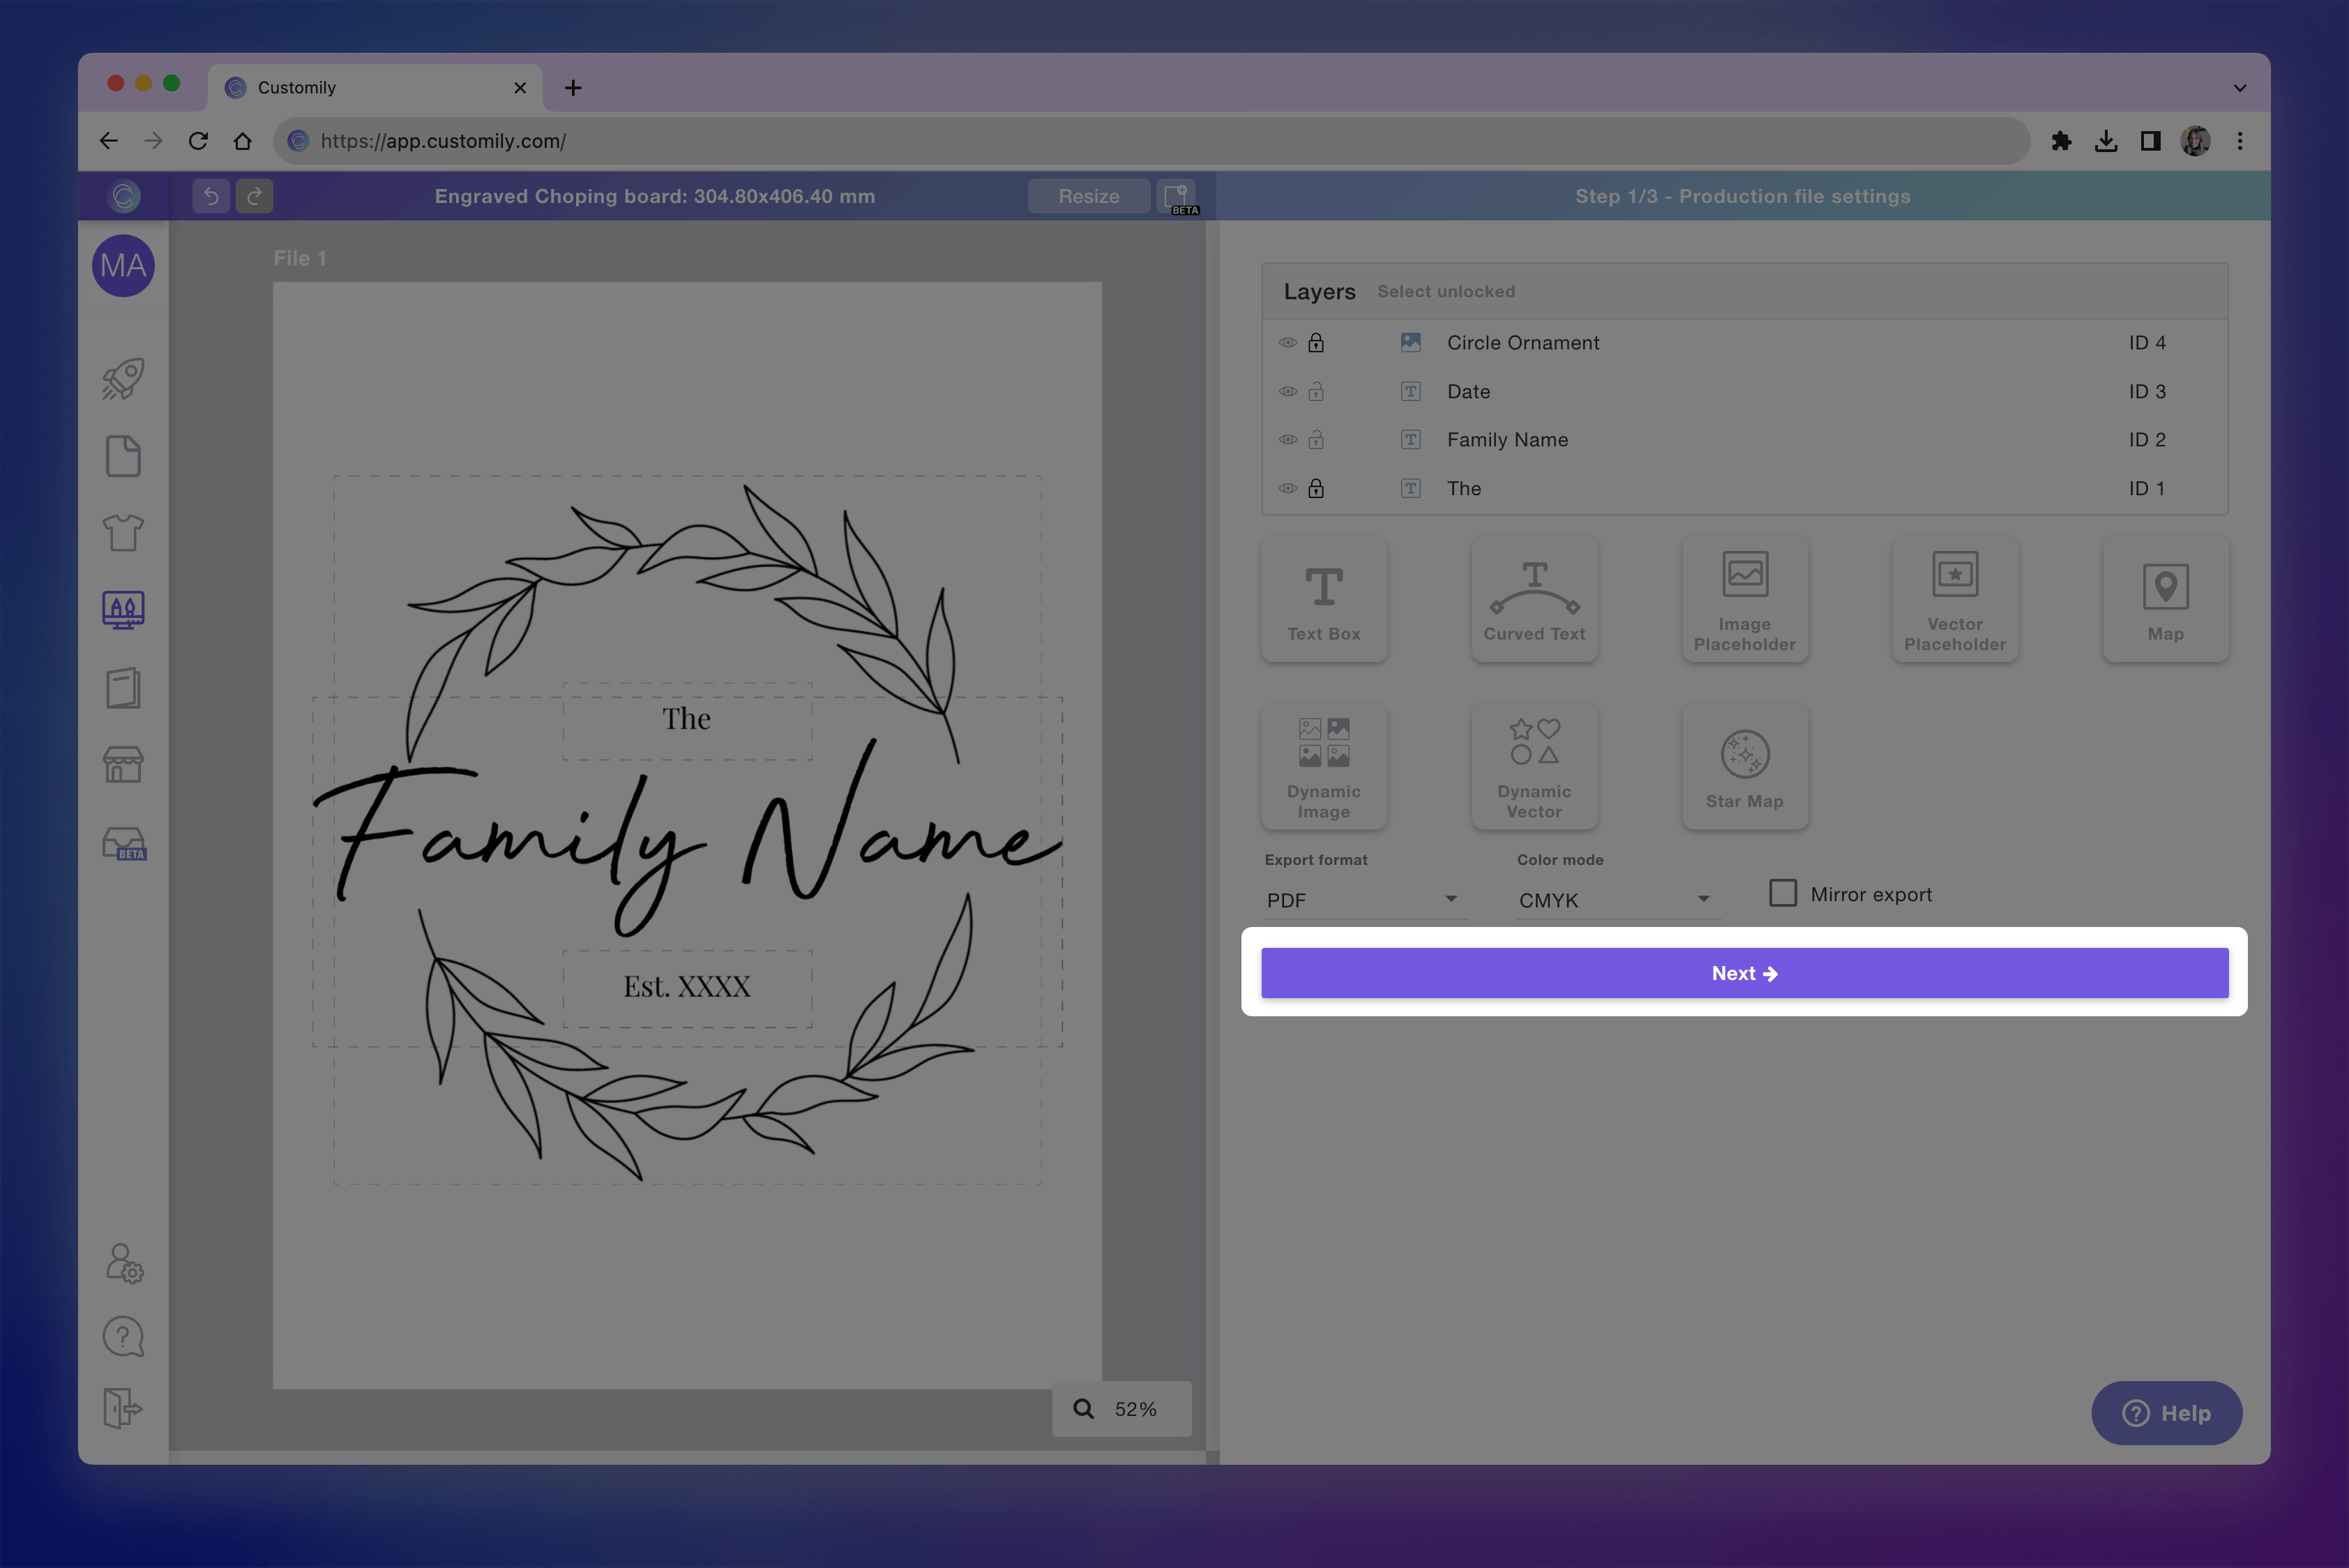
Task: Add a Vector Placeholder element
Action: 1954,599
